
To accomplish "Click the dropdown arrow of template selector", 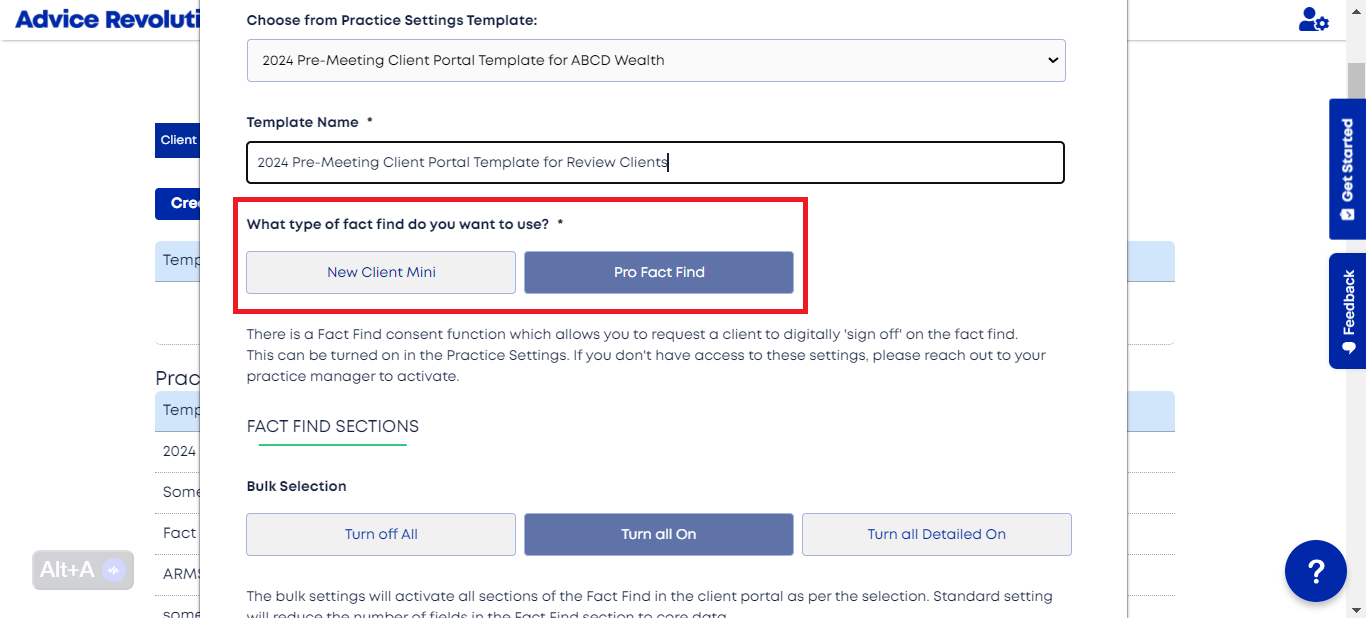I will 1052,60.
